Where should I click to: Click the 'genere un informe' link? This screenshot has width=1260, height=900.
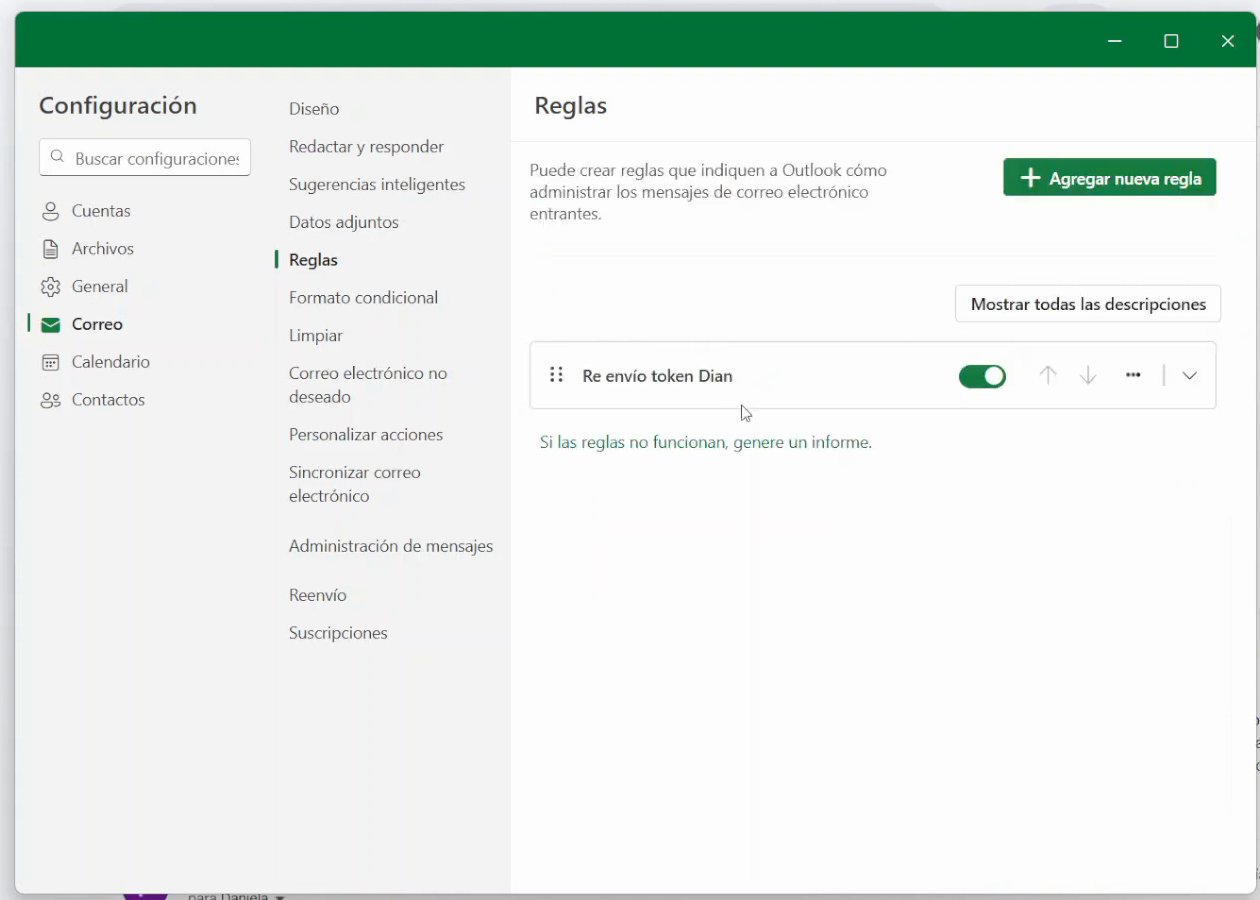(802, 442)
